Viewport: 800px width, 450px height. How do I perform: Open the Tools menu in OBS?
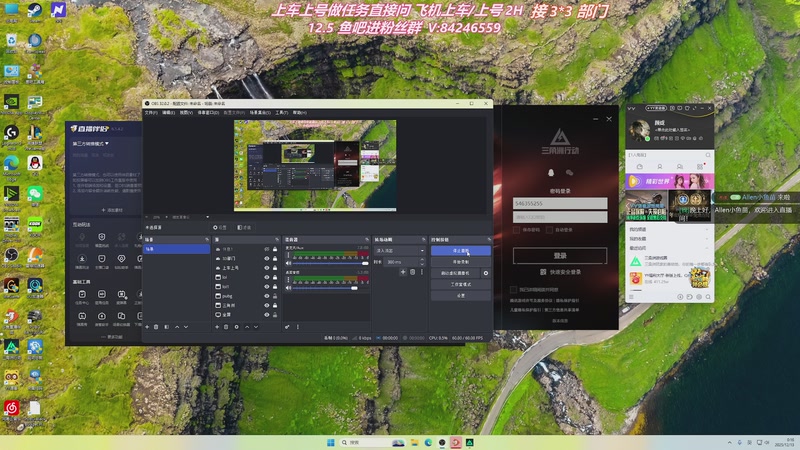[282, 113]
